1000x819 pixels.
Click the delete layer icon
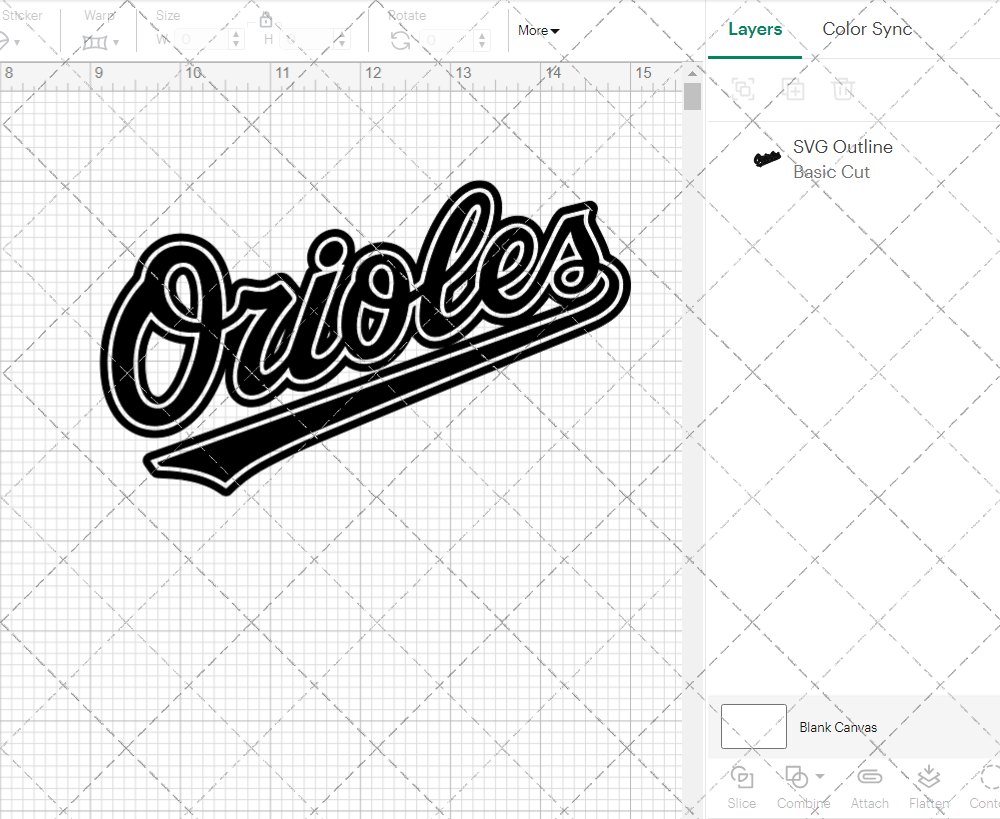tap(843, 89)
